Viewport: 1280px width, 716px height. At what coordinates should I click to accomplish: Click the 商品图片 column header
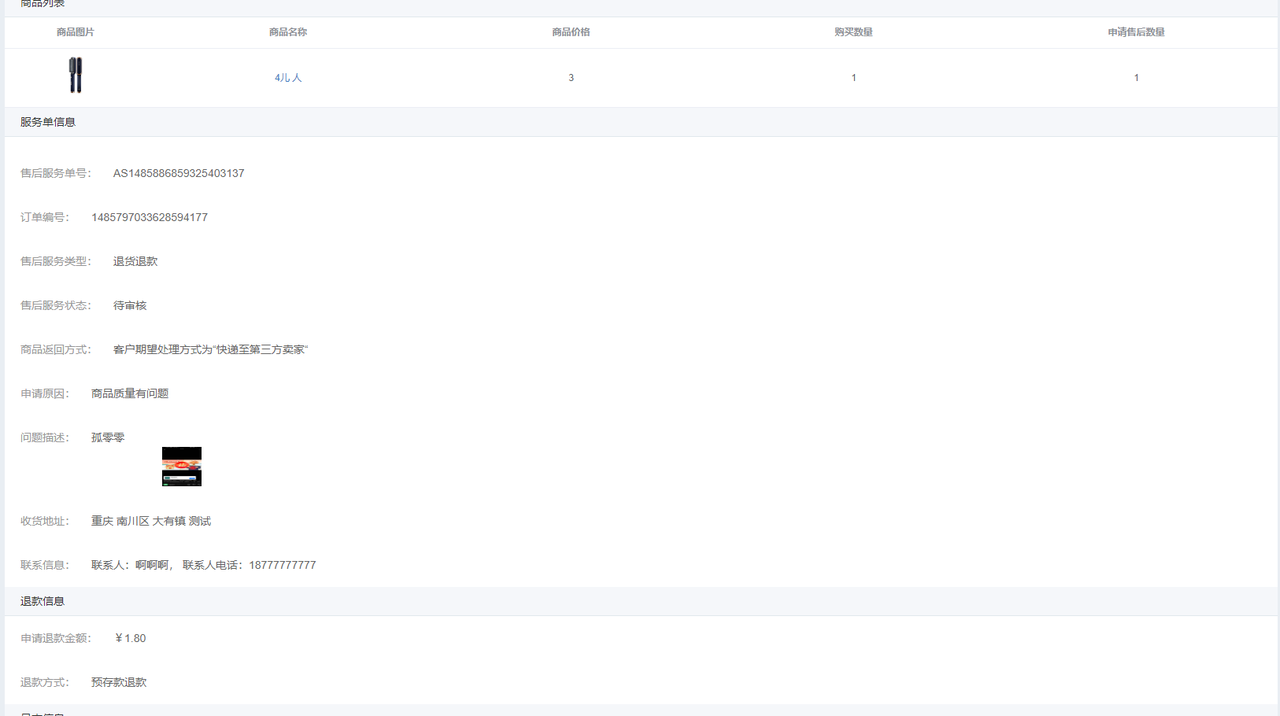pos(75,32)
